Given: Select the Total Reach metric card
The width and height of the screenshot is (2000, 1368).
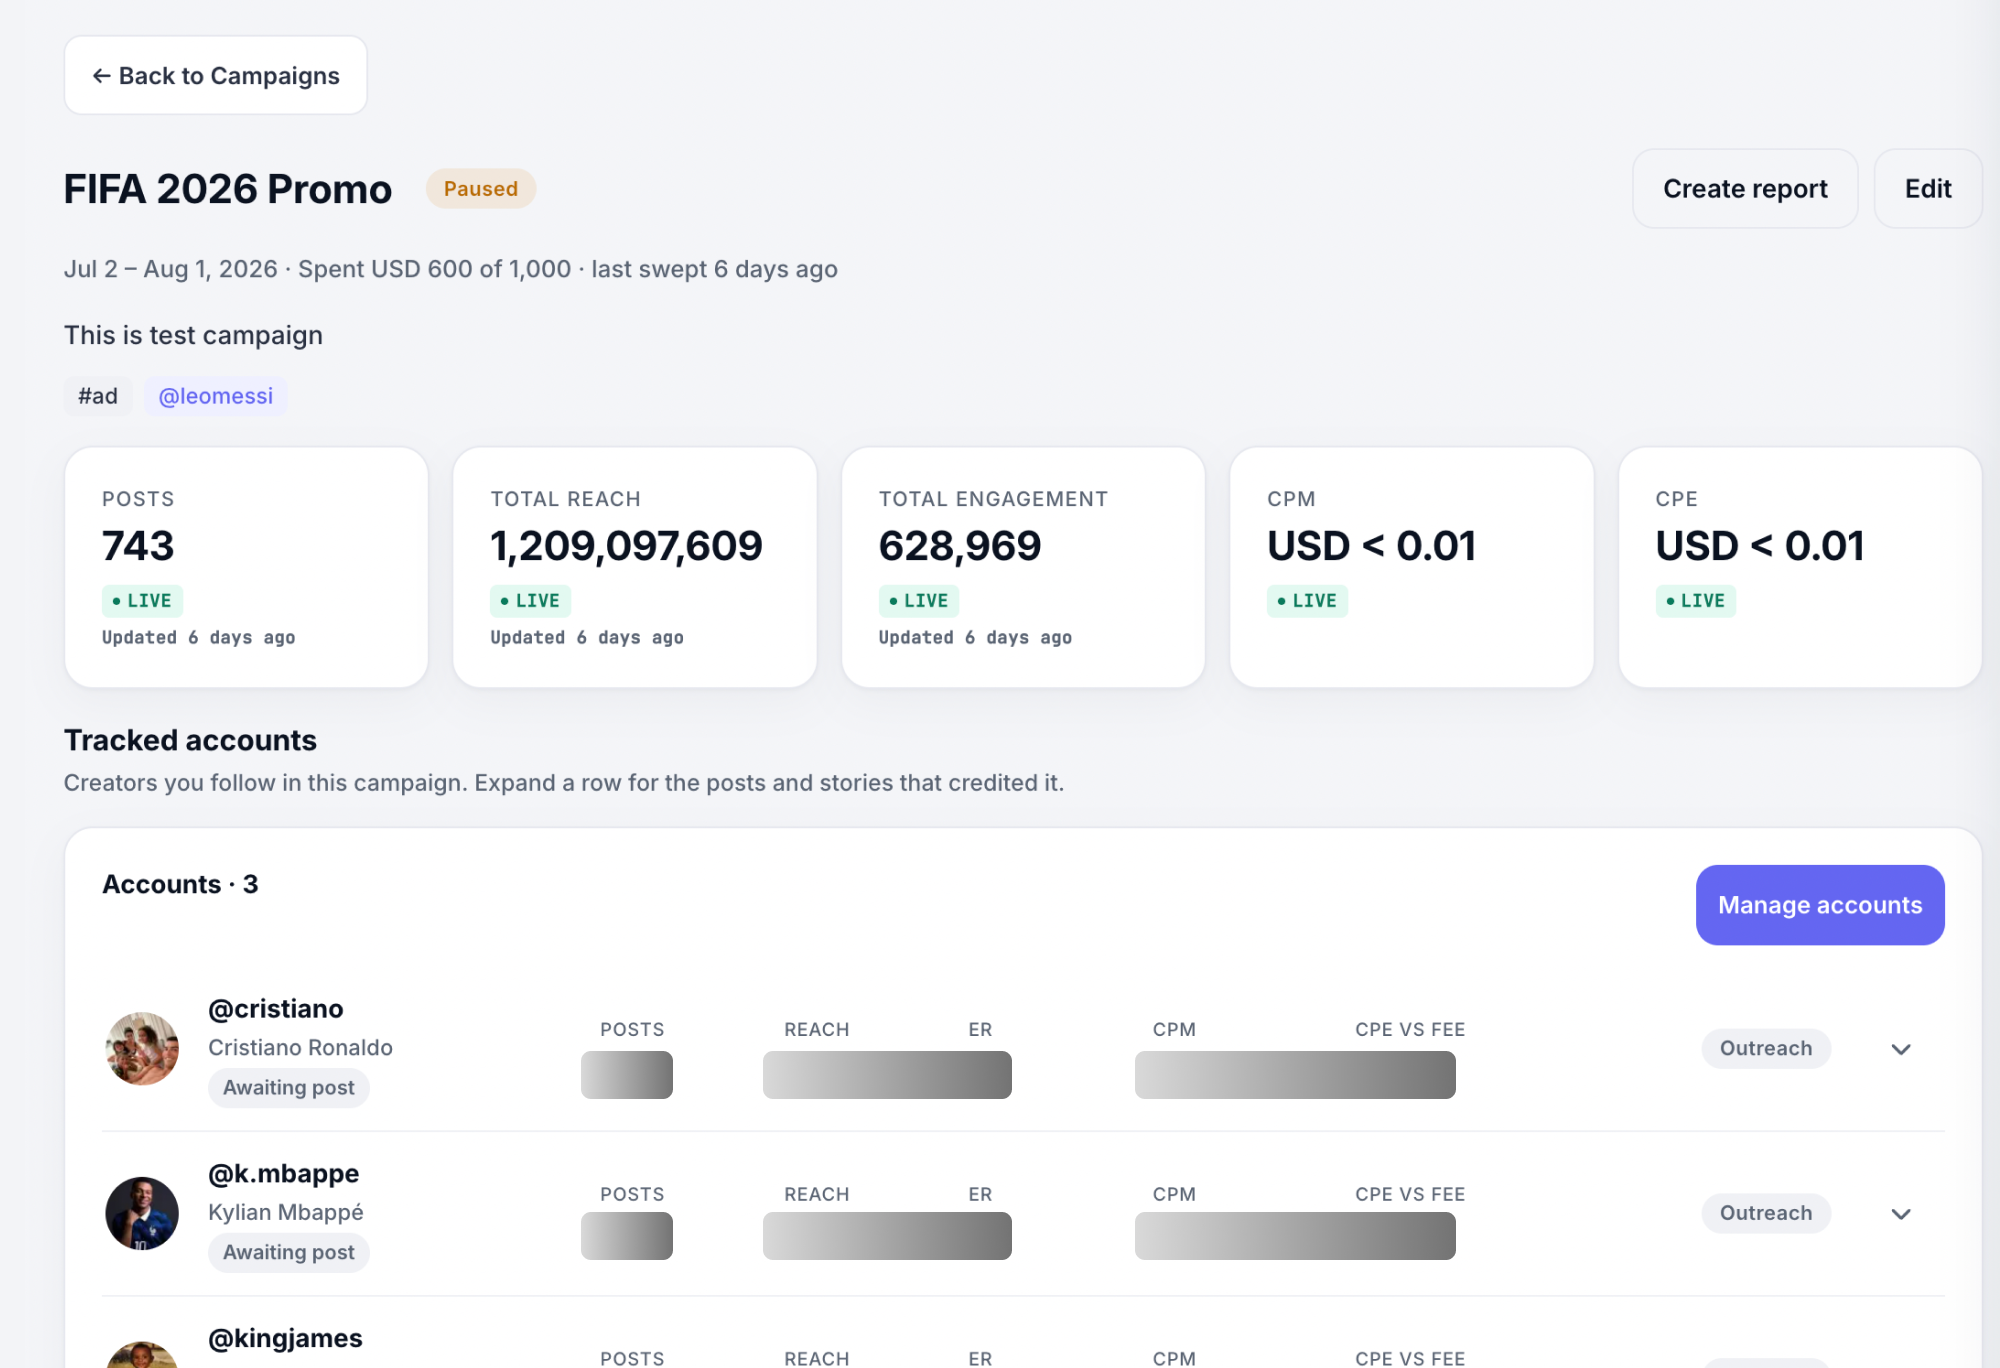Looking at the screenshot, I should tap(635, 567).
